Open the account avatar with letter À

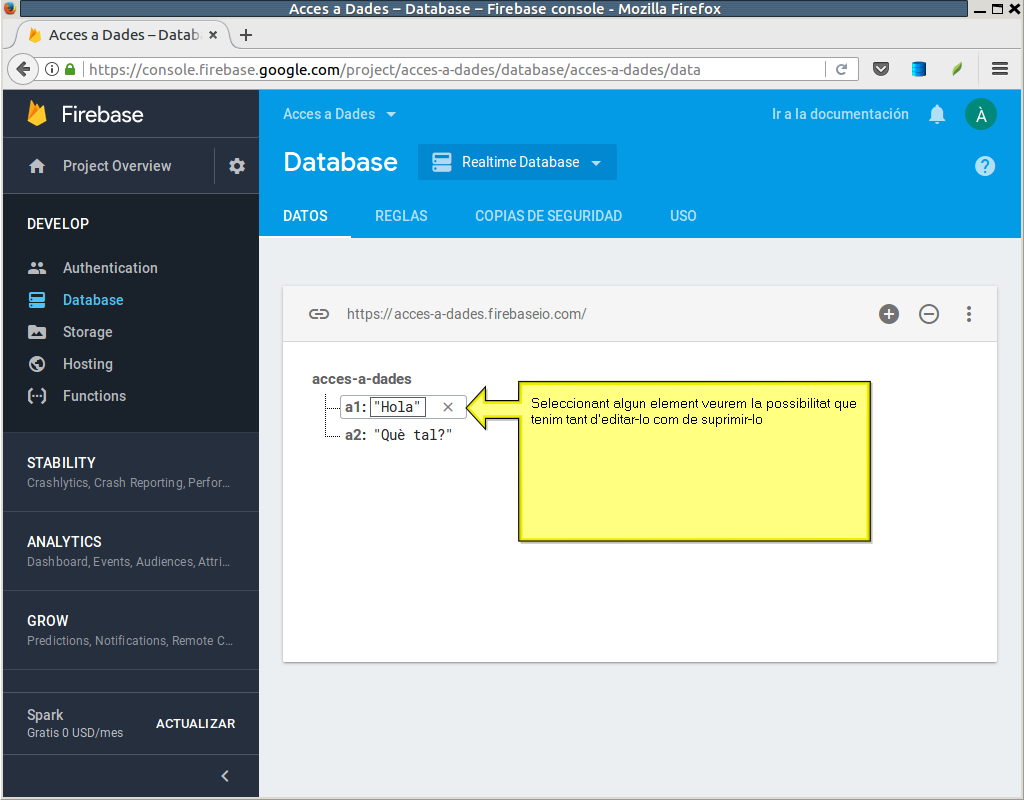coord(981,114)
